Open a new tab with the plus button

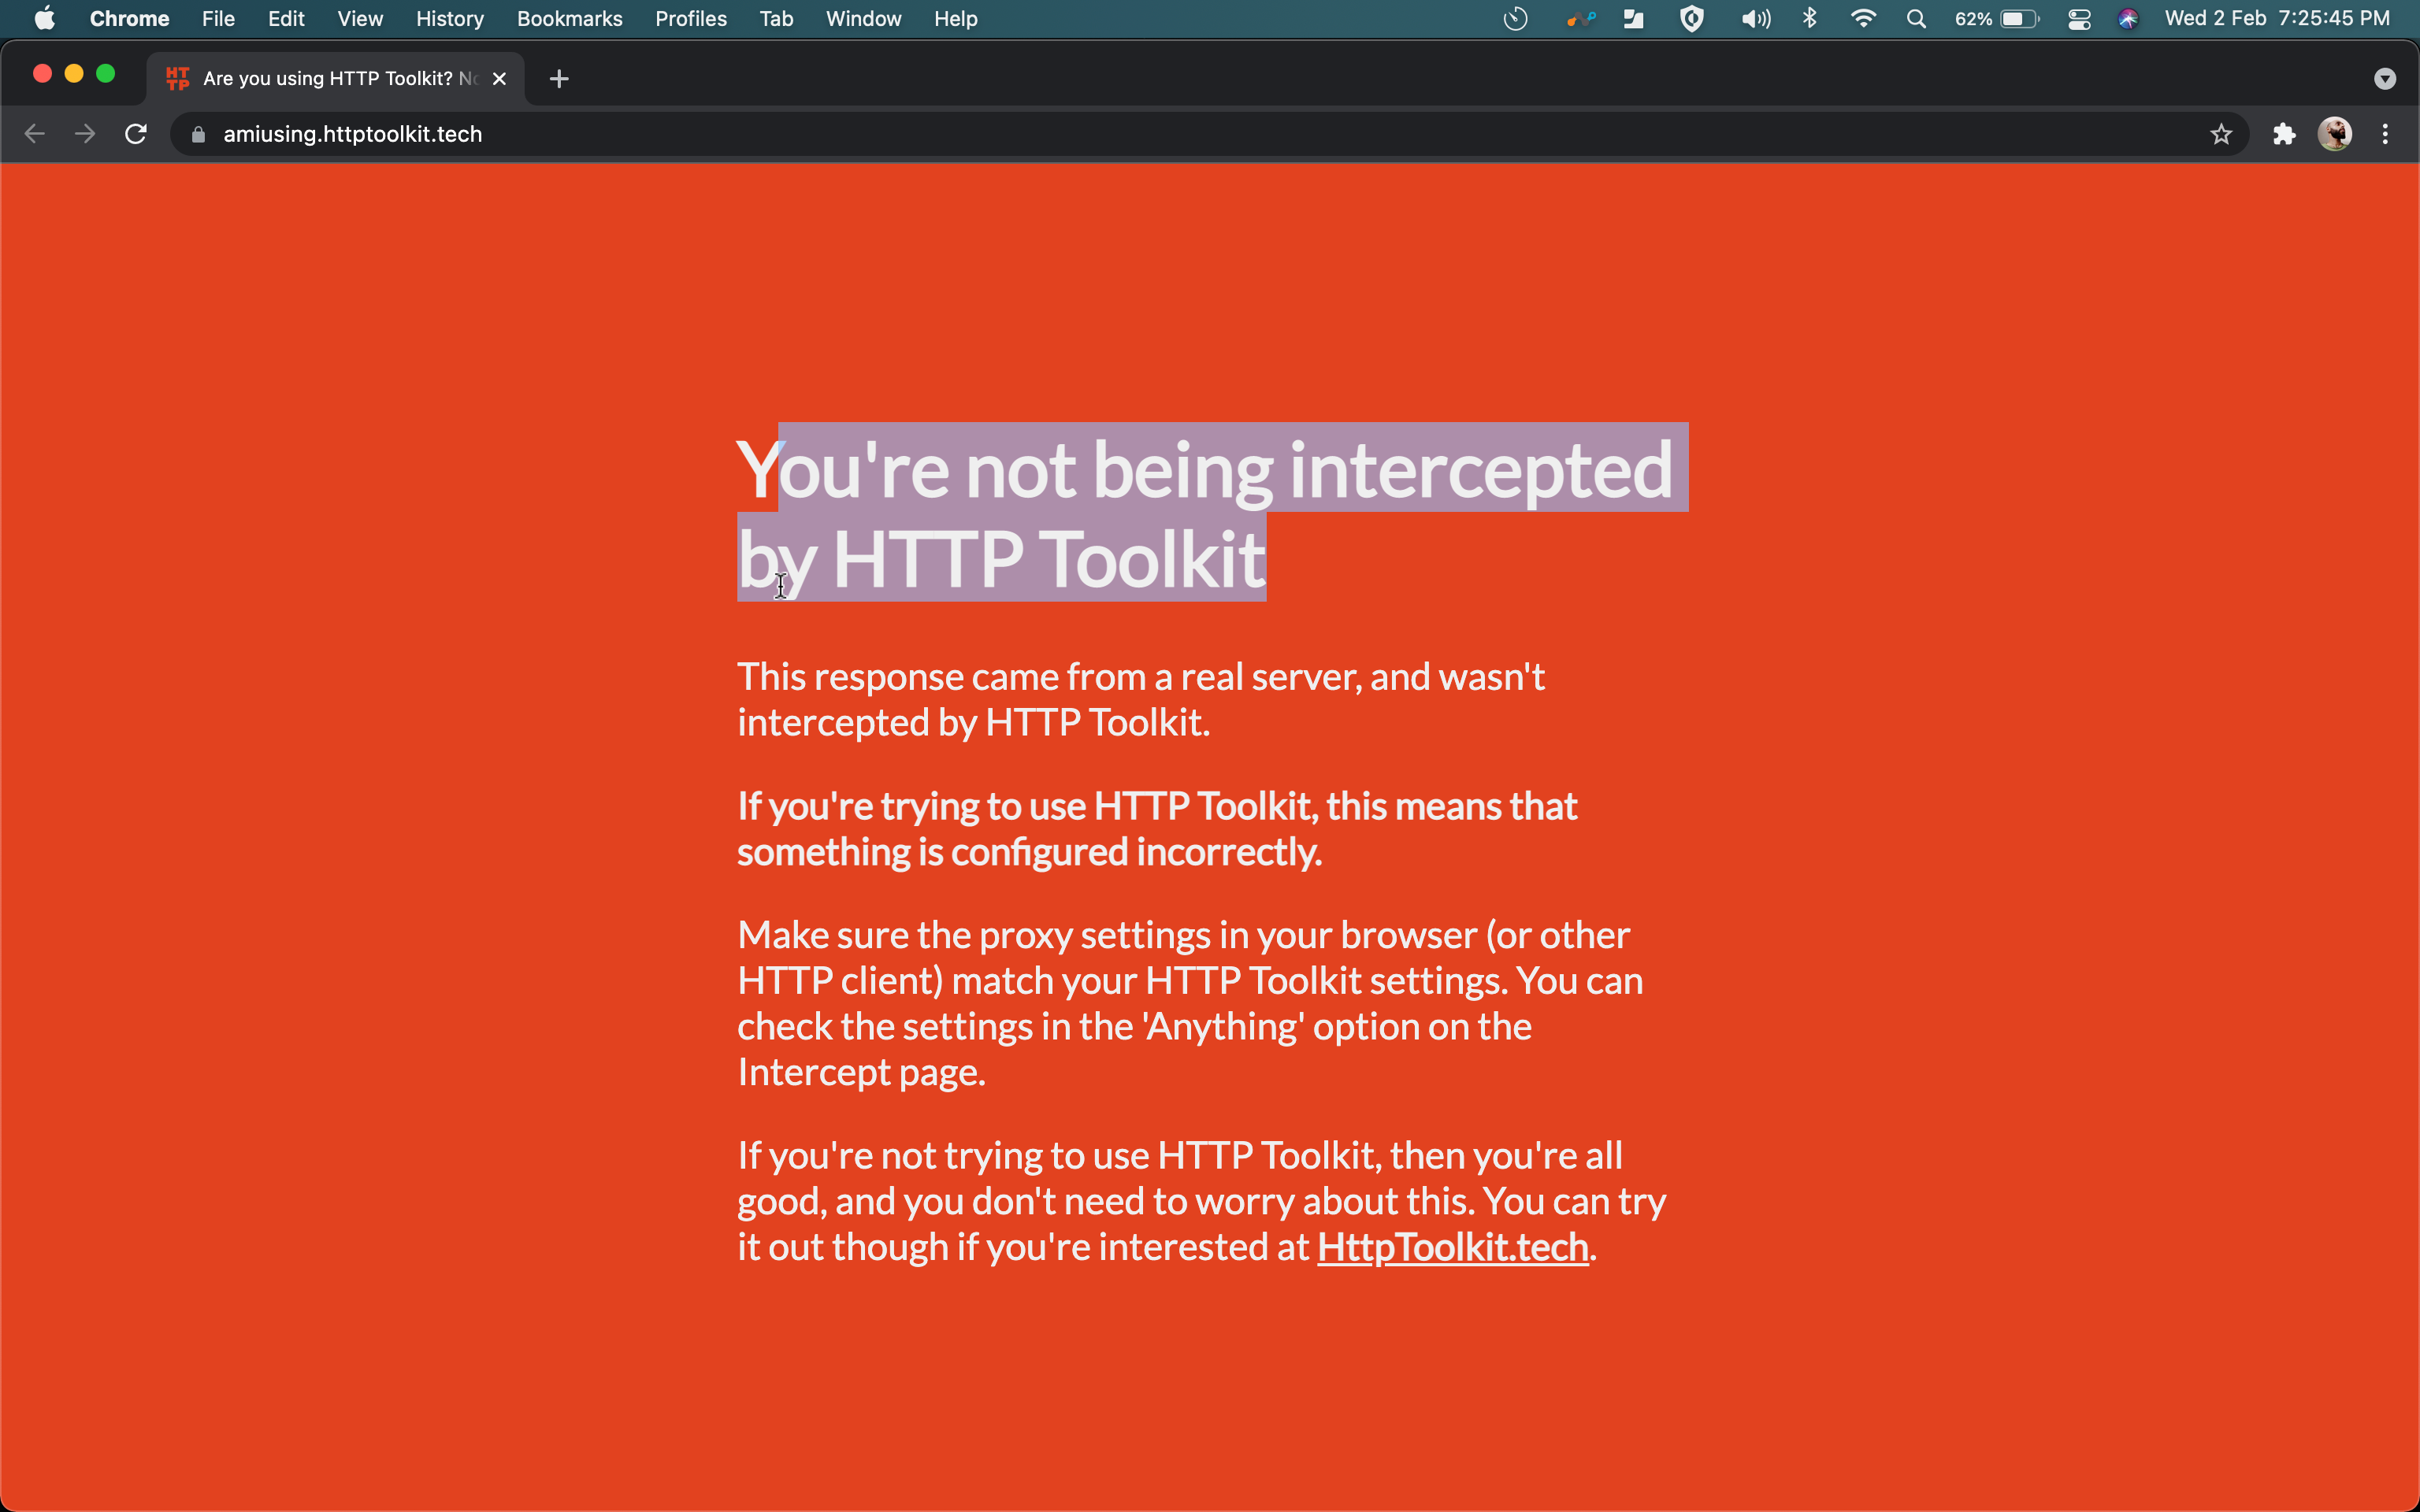pyautogui.click(x=558, y=78)
